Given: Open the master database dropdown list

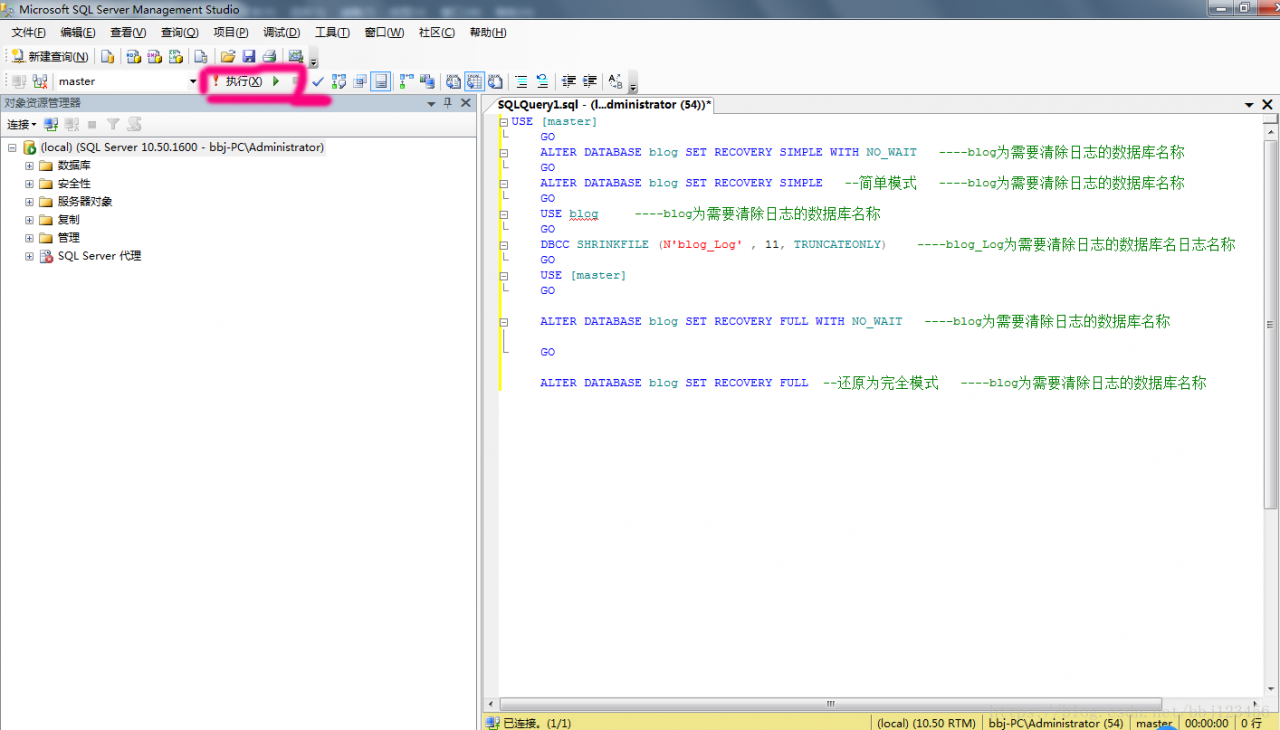Looking at the screenshot, I should coord(193,81).
